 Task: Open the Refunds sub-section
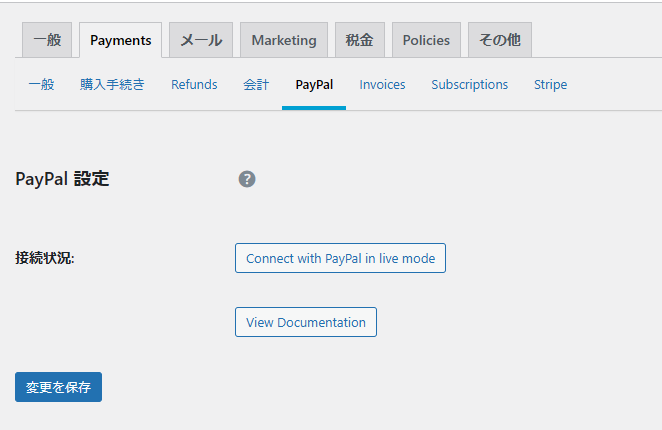pos(194,85)
